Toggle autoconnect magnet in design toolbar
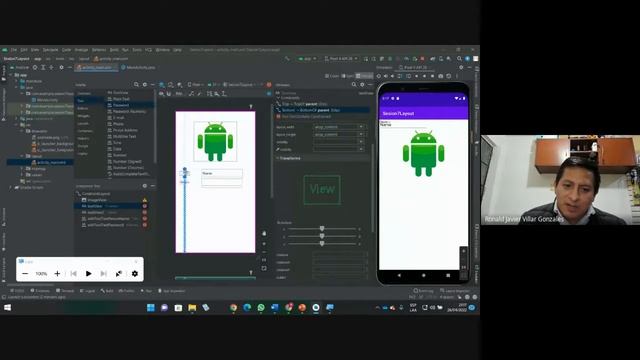 click(169, 94)
